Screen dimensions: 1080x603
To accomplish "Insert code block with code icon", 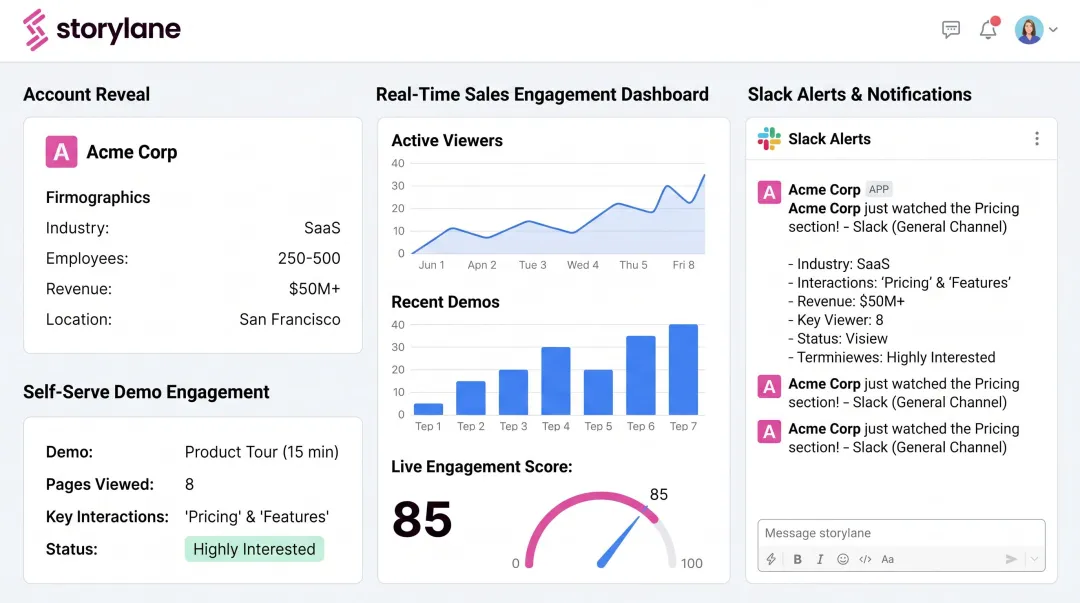I will [865, 559].
